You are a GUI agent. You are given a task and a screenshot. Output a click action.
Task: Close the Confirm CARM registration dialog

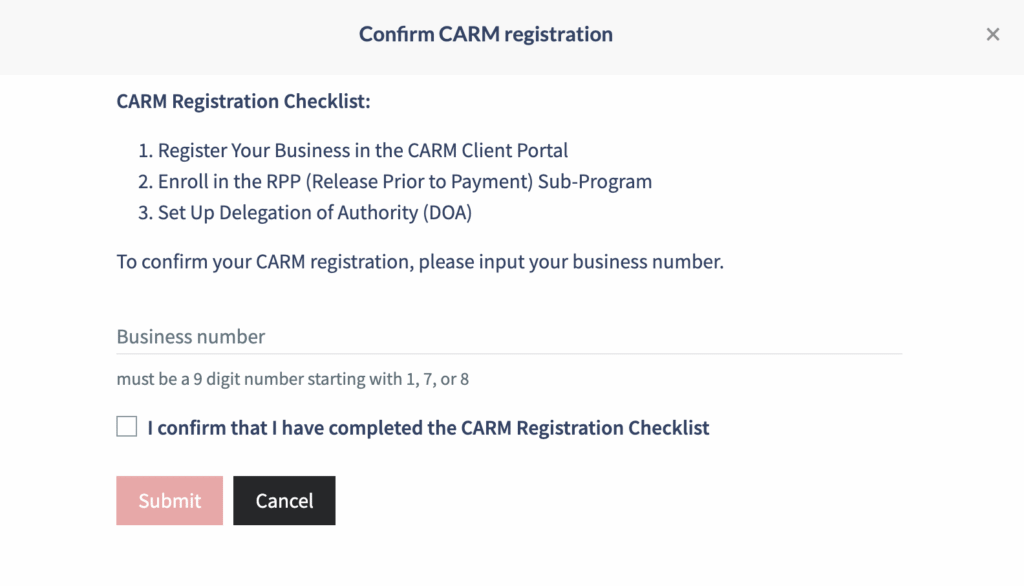click(x=992, y=35)
